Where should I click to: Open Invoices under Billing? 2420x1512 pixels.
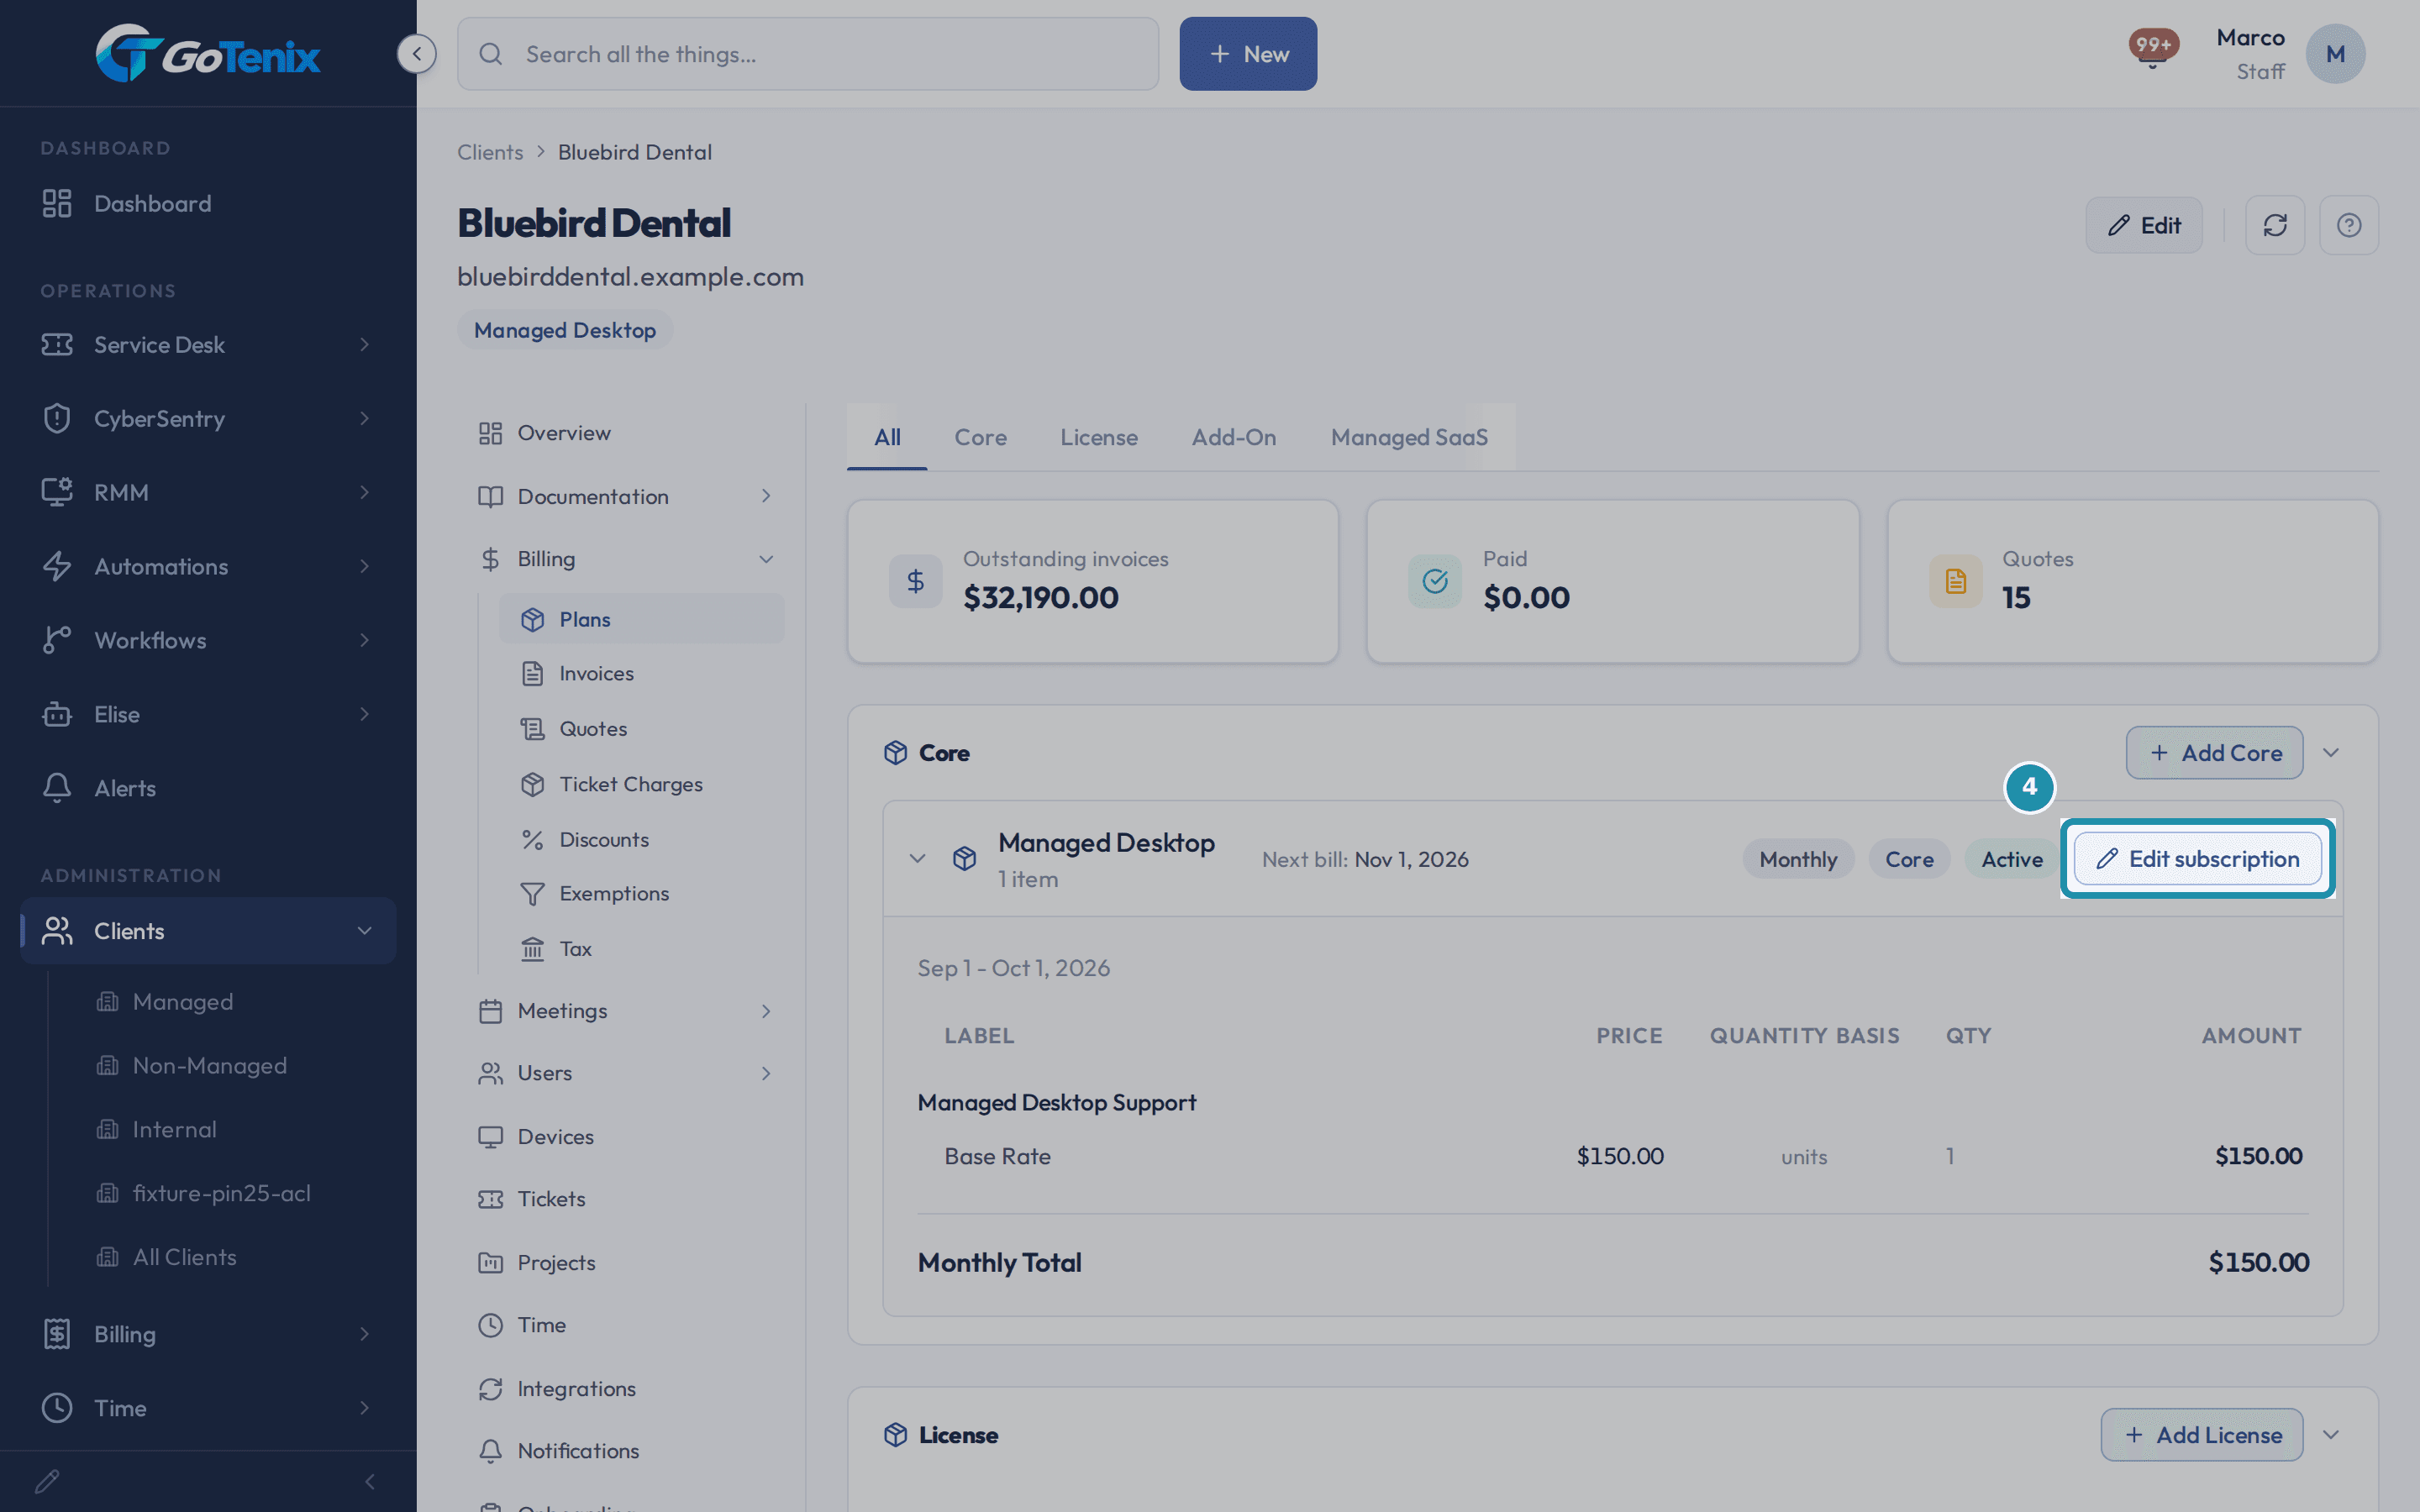(641, 673)
